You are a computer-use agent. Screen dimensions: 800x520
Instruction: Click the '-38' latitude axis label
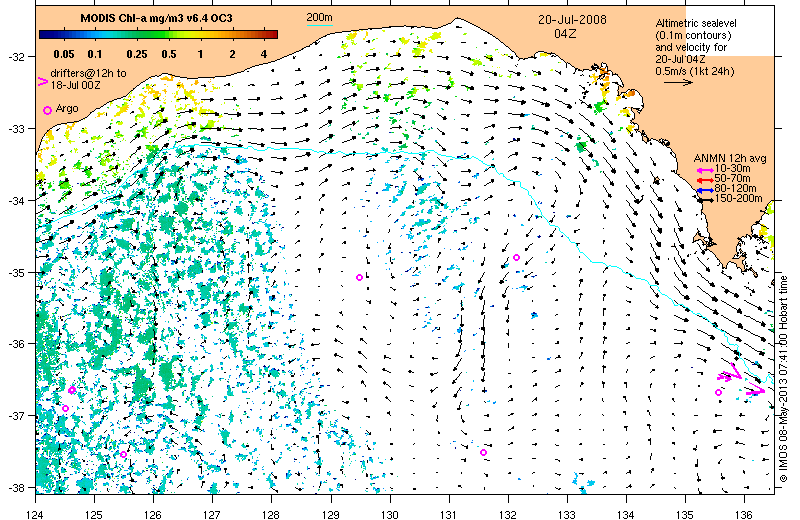click(x=15, y=488)
